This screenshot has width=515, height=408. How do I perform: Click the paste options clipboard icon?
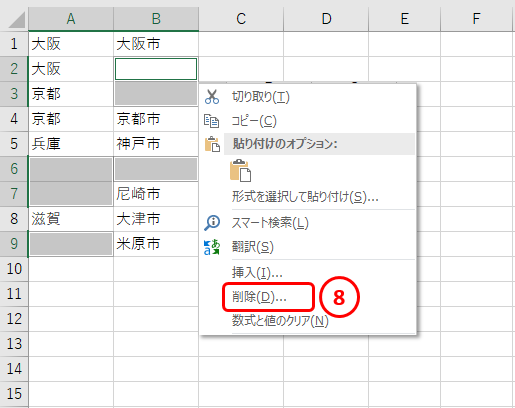point(212,144)
